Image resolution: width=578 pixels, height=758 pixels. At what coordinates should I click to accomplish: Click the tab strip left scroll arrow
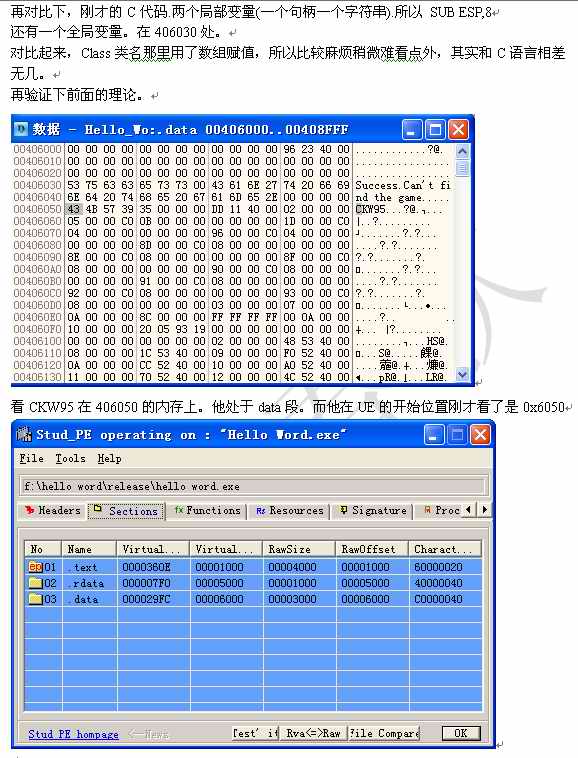(x=468, y=510)
